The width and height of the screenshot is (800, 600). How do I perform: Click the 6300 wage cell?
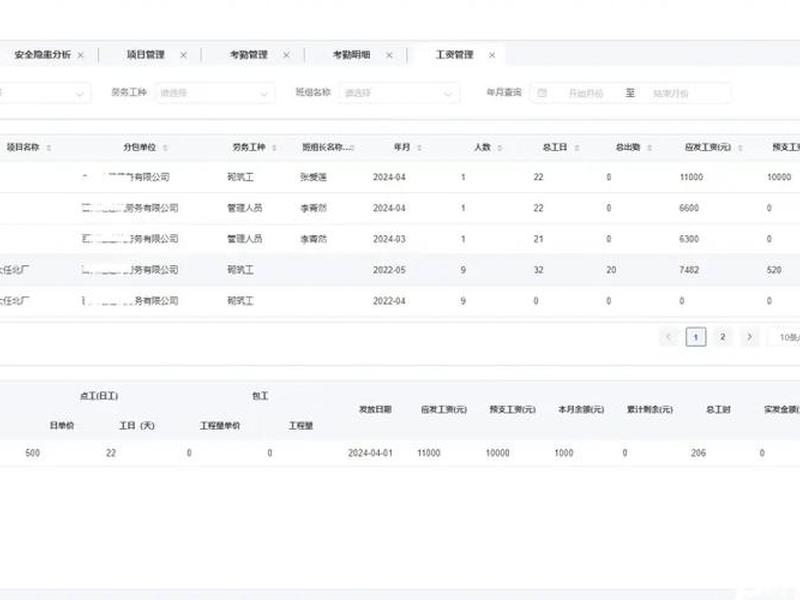coord(689,239)
